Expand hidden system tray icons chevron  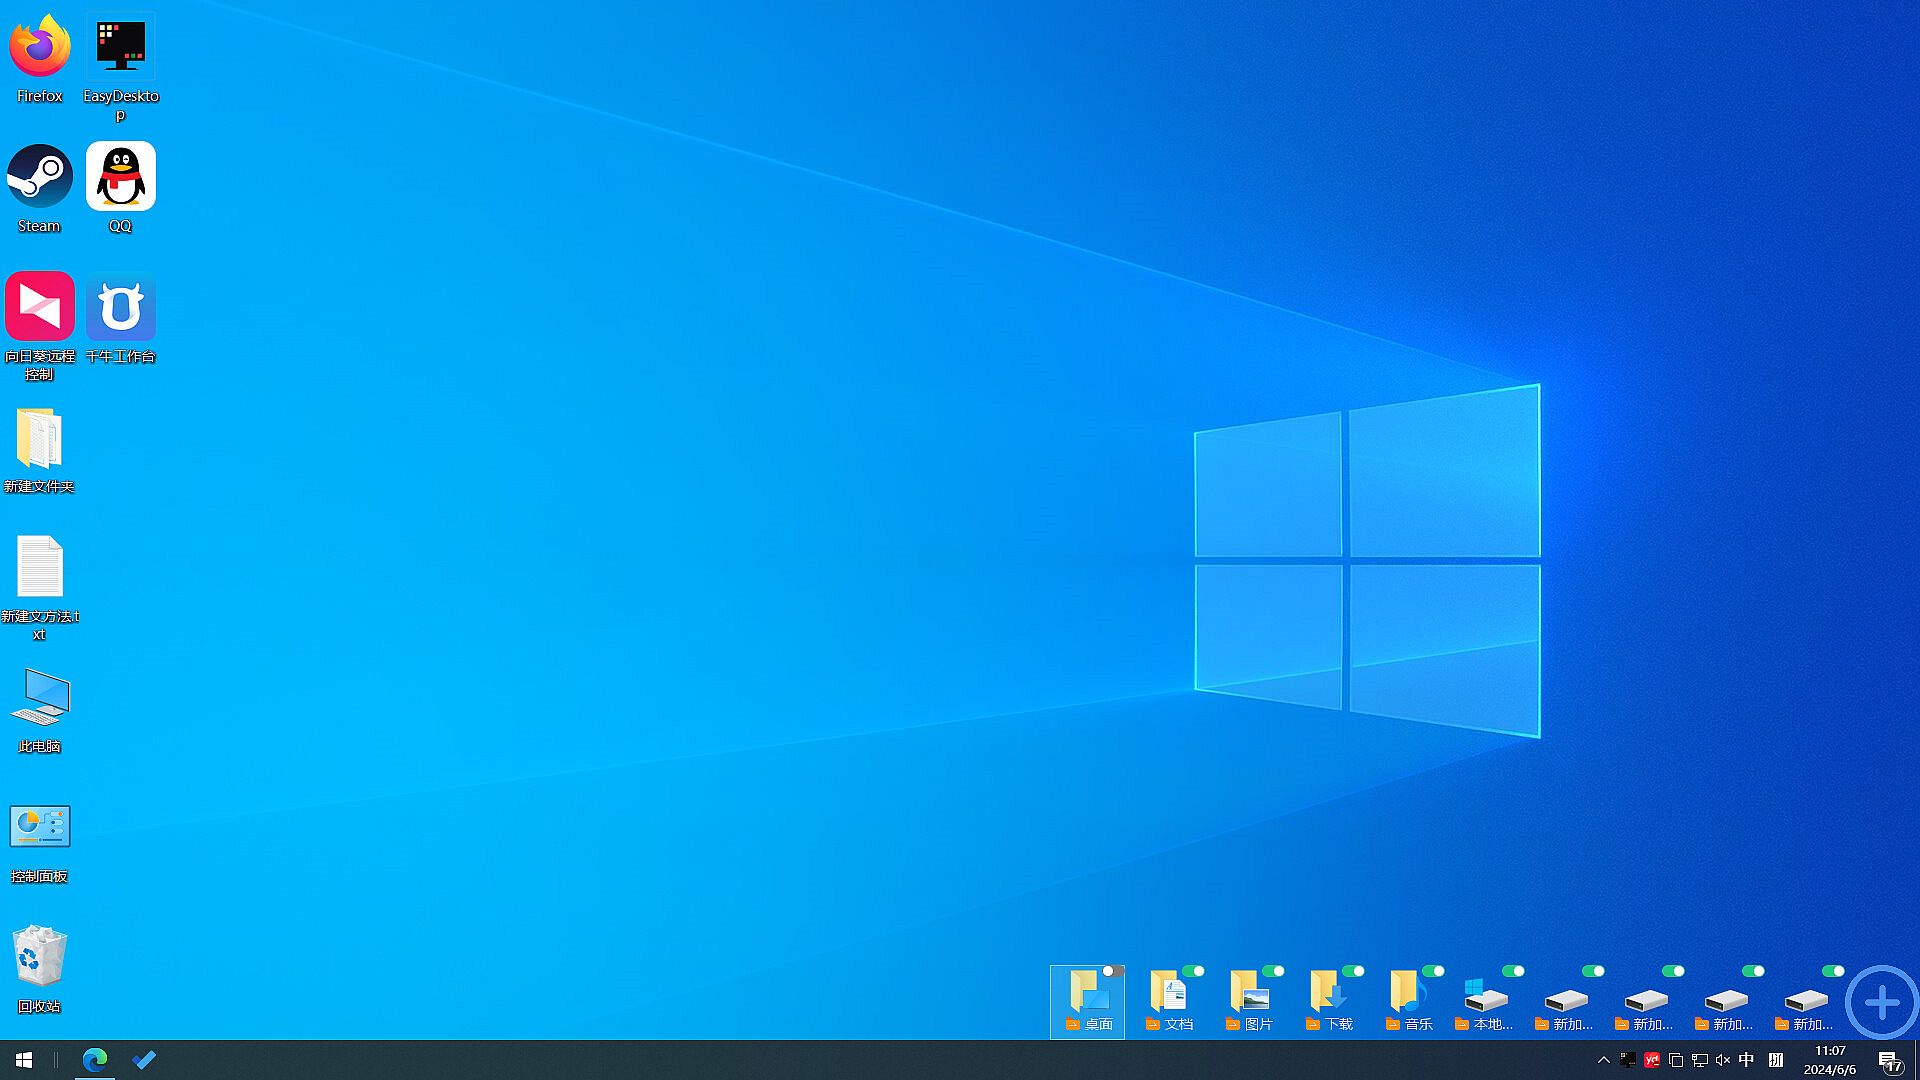[x=1604, y=1060]
